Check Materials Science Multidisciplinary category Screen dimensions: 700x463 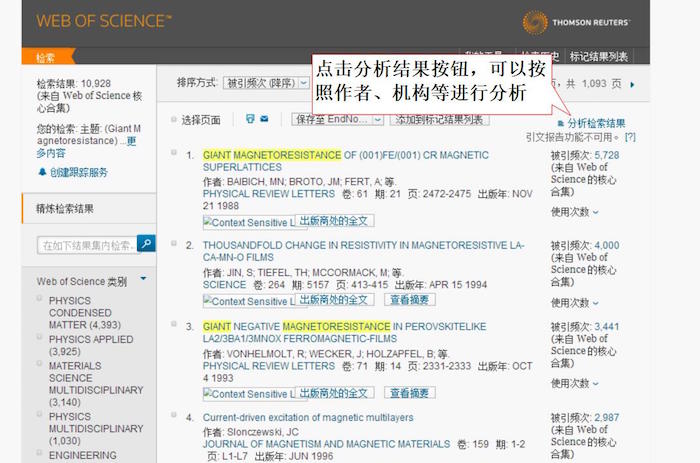(x=39, y=363)
